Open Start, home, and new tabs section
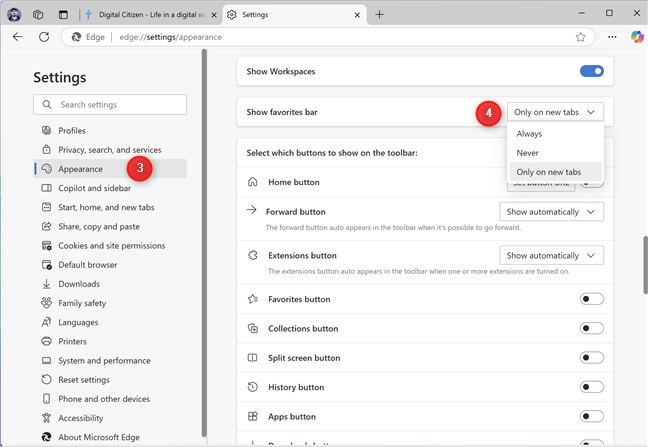 110,207
